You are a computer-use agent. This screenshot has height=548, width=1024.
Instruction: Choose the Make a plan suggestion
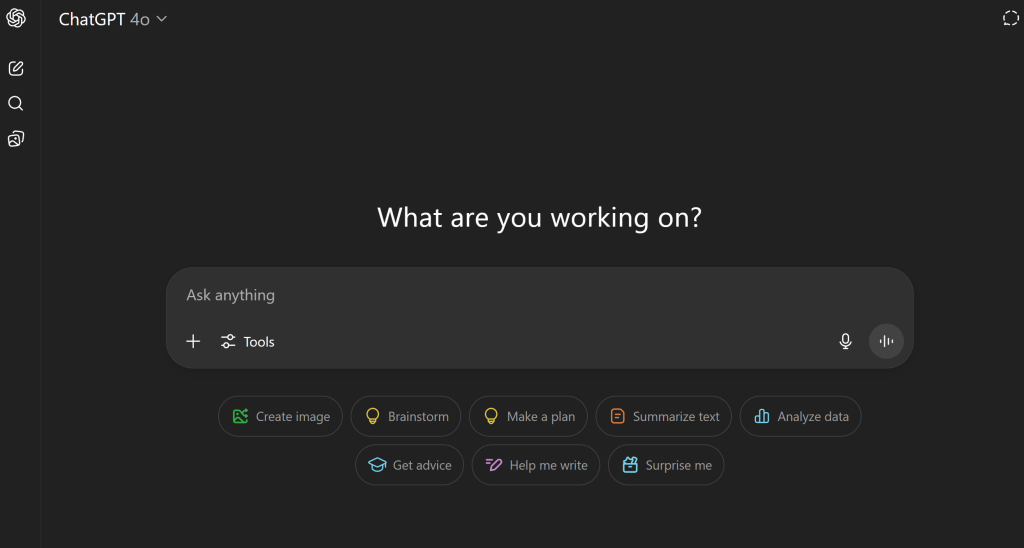[x=528, y=416]
